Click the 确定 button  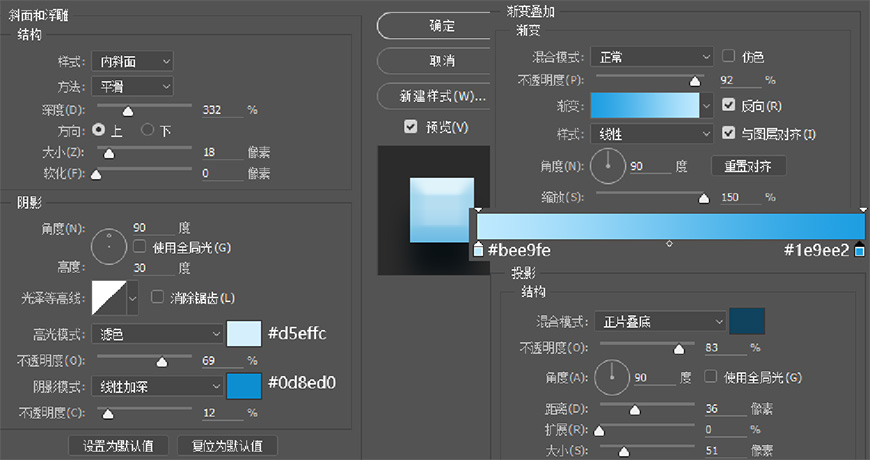(x=433, y=26)
